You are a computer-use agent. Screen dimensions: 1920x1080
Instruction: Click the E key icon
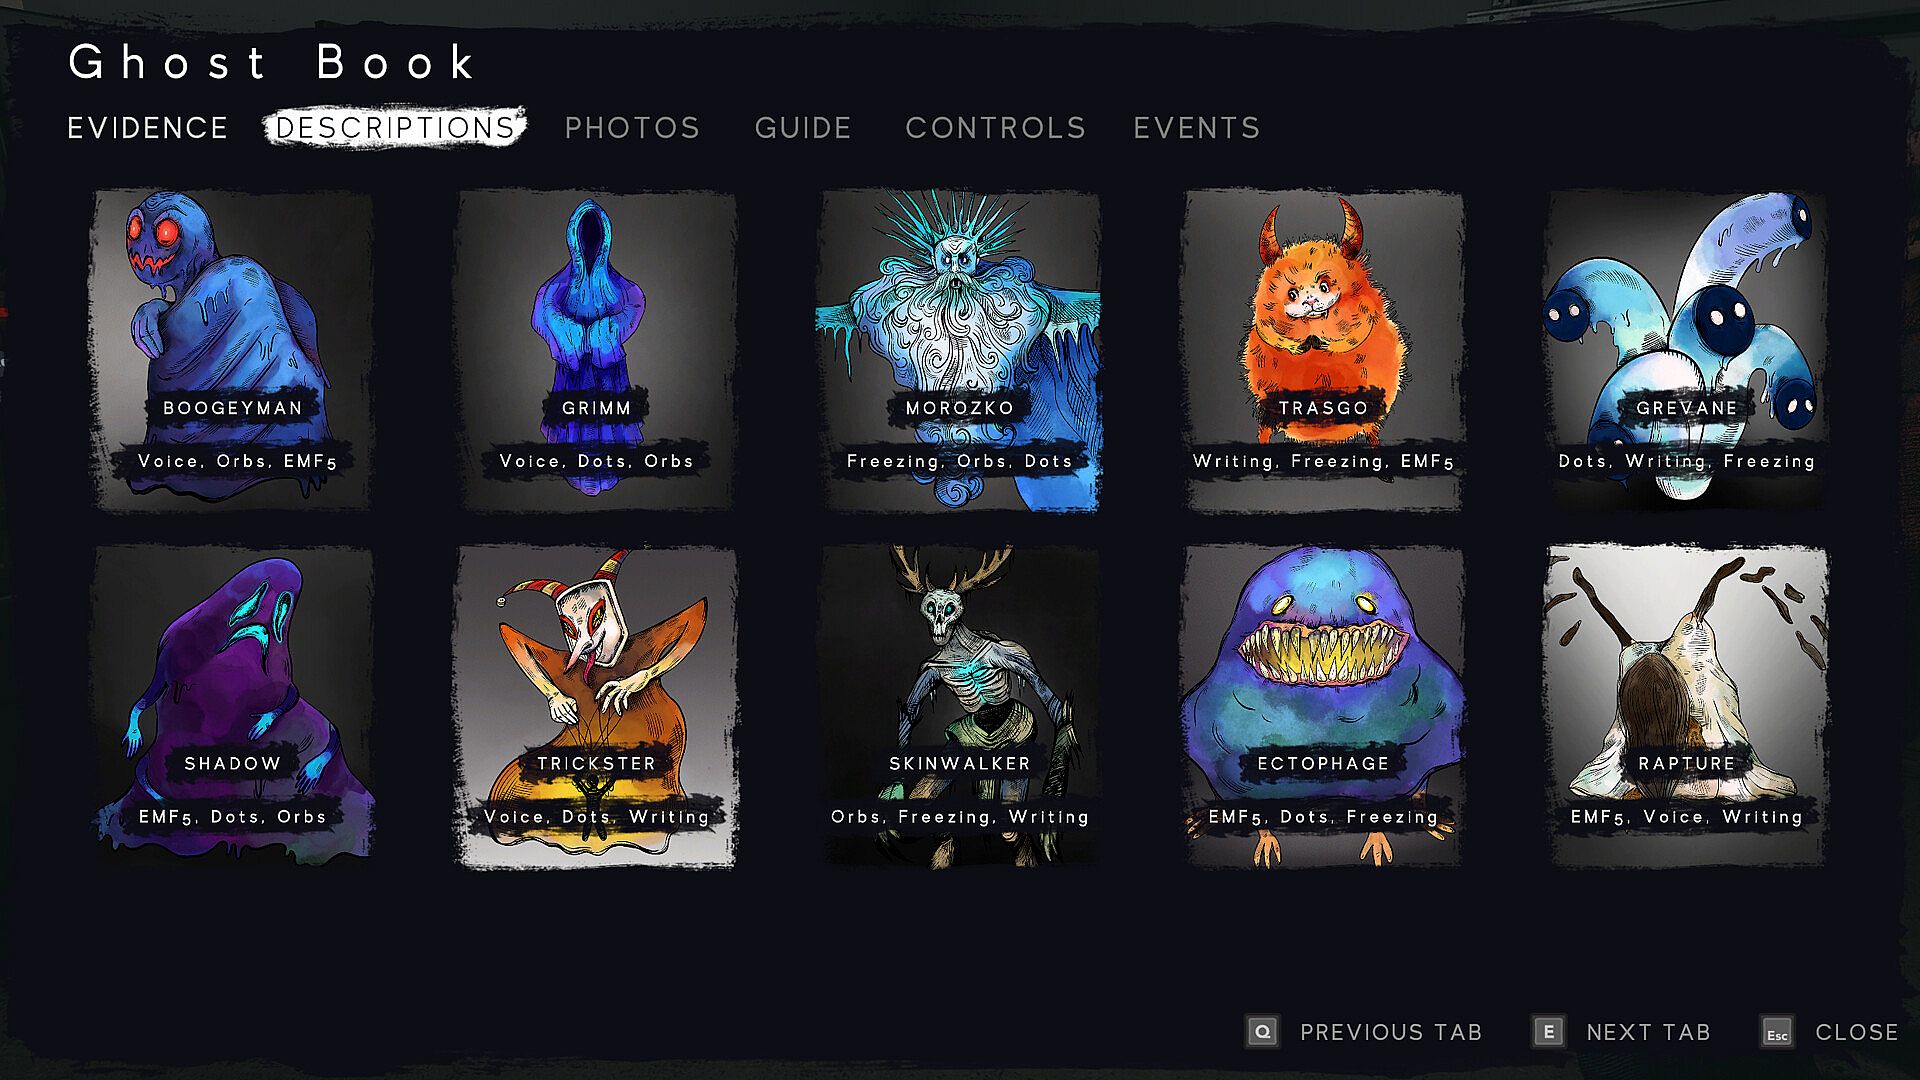1549,1032
